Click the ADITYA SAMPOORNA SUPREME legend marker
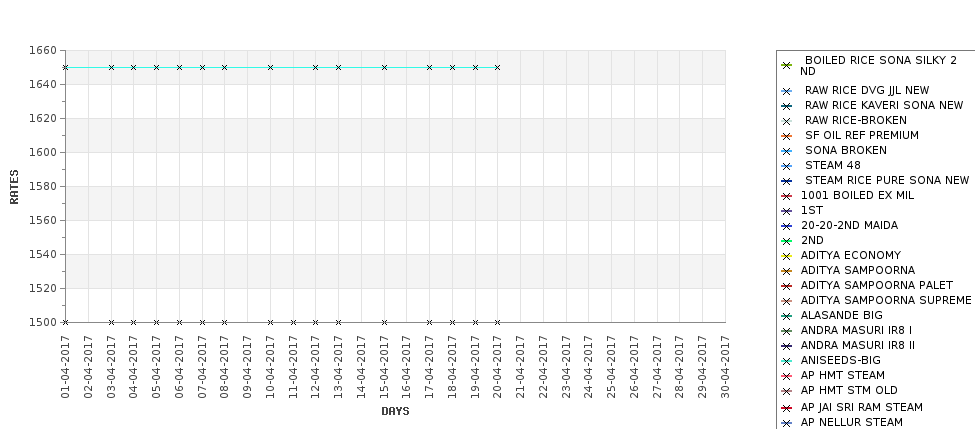This screenshot has width=975, height=429. point(787,301)
